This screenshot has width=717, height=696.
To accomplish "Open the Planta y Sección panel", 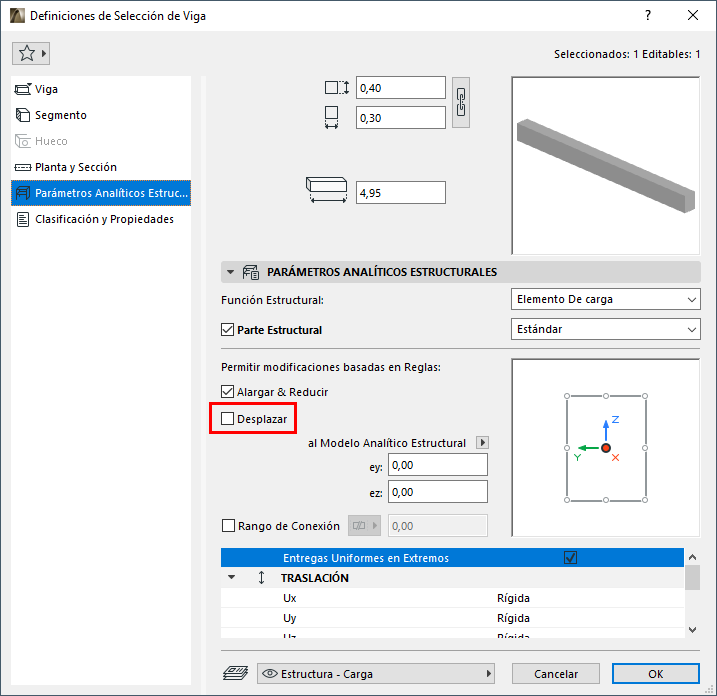I will [101, 167].
